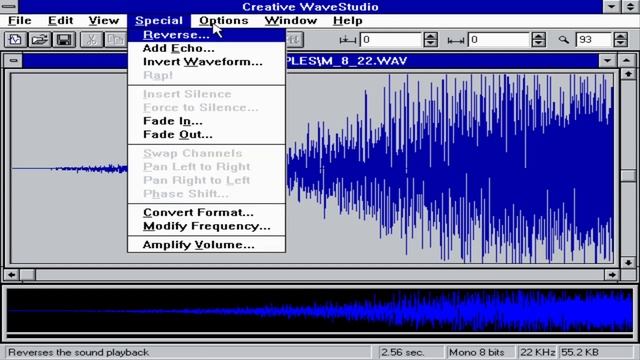The image size is (640, 360).
Task: Click the horizontal scrollbar left arrow
Action: pyautogui.click(x=11, y=275)
